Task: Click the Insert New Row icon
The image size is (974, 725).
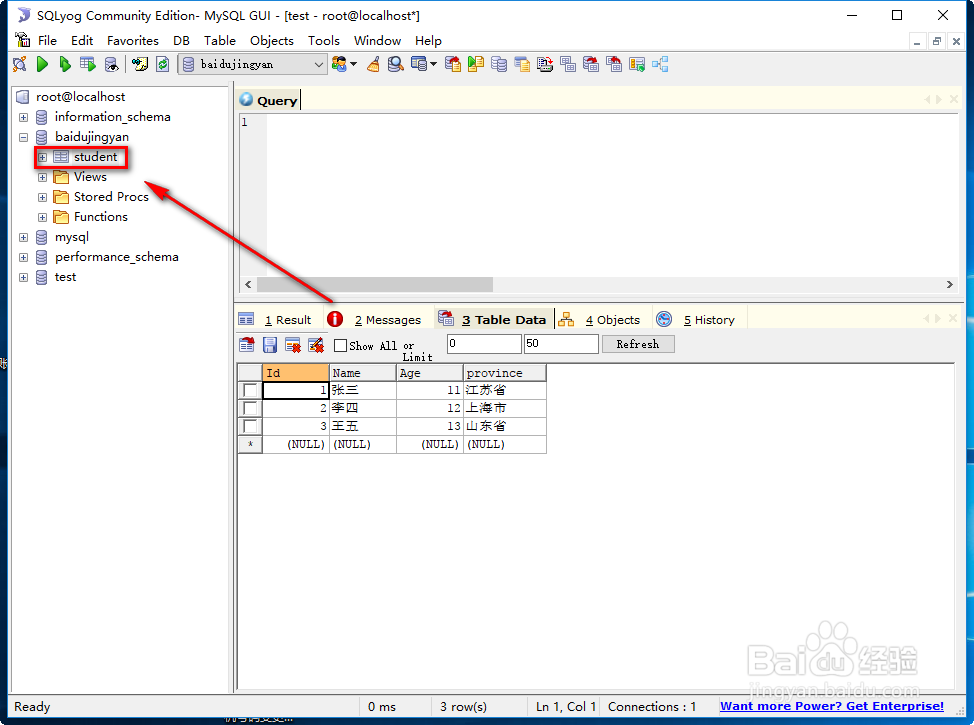Action: pos(247,345)
